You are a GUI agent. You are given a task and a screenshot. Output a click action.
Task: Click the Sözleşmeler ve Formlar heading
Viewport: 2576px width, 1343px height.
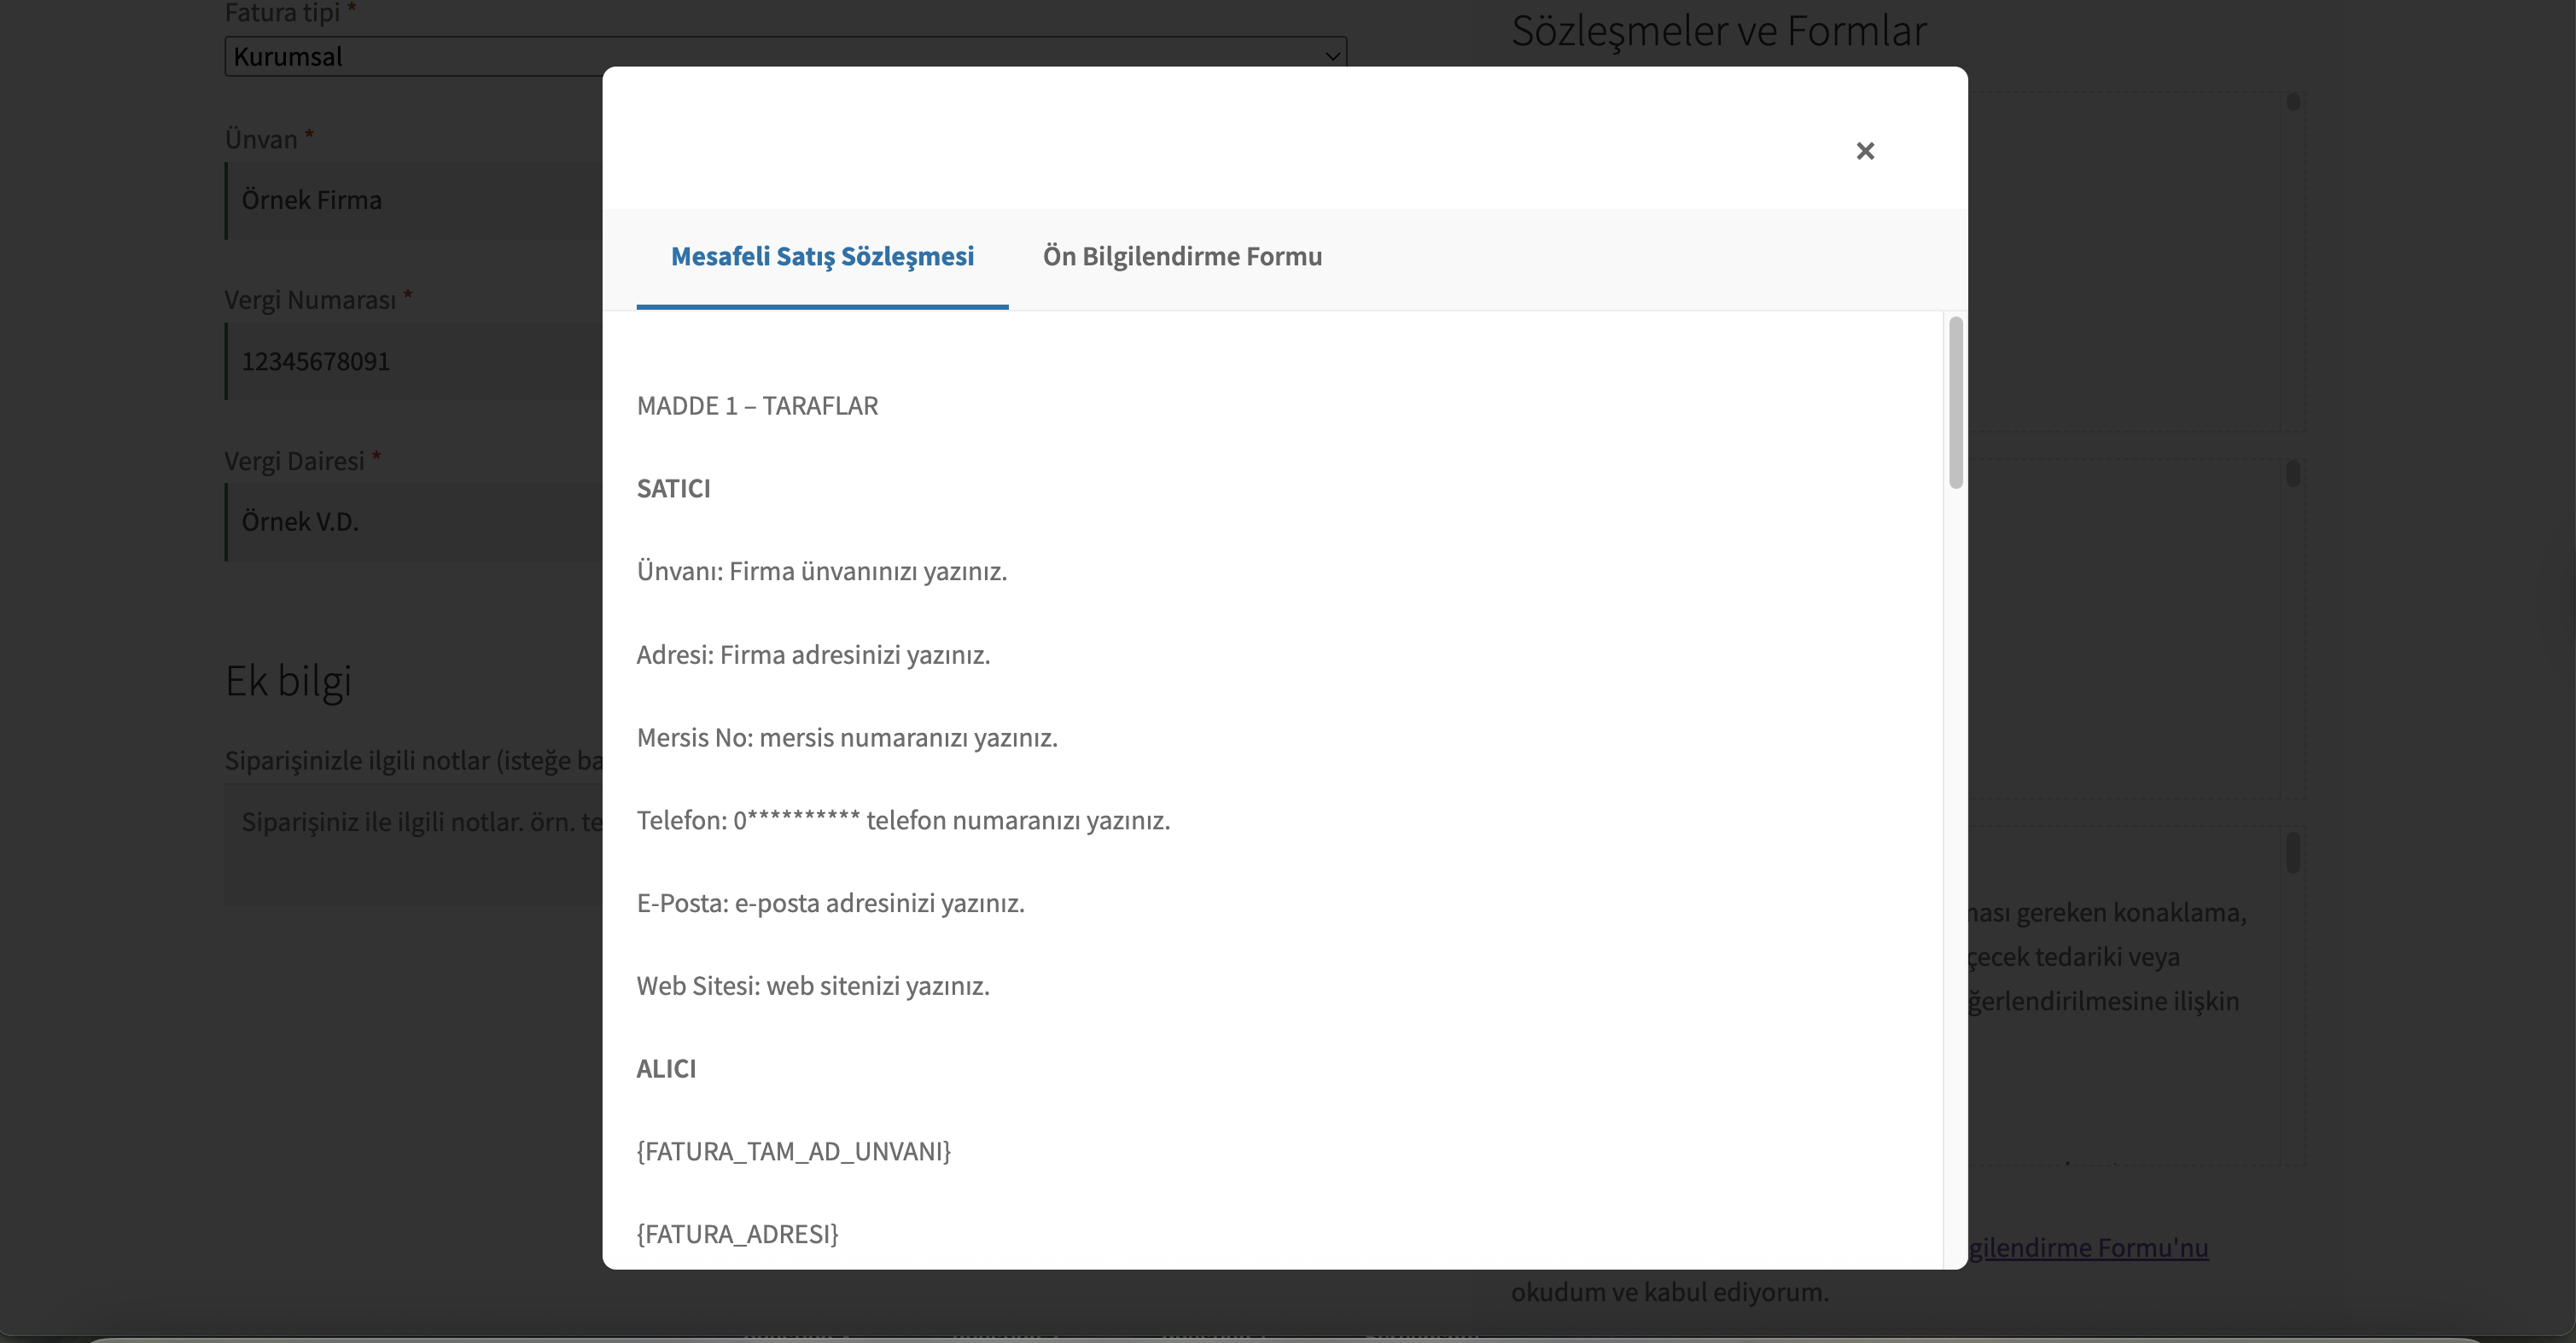point(1718,31)
